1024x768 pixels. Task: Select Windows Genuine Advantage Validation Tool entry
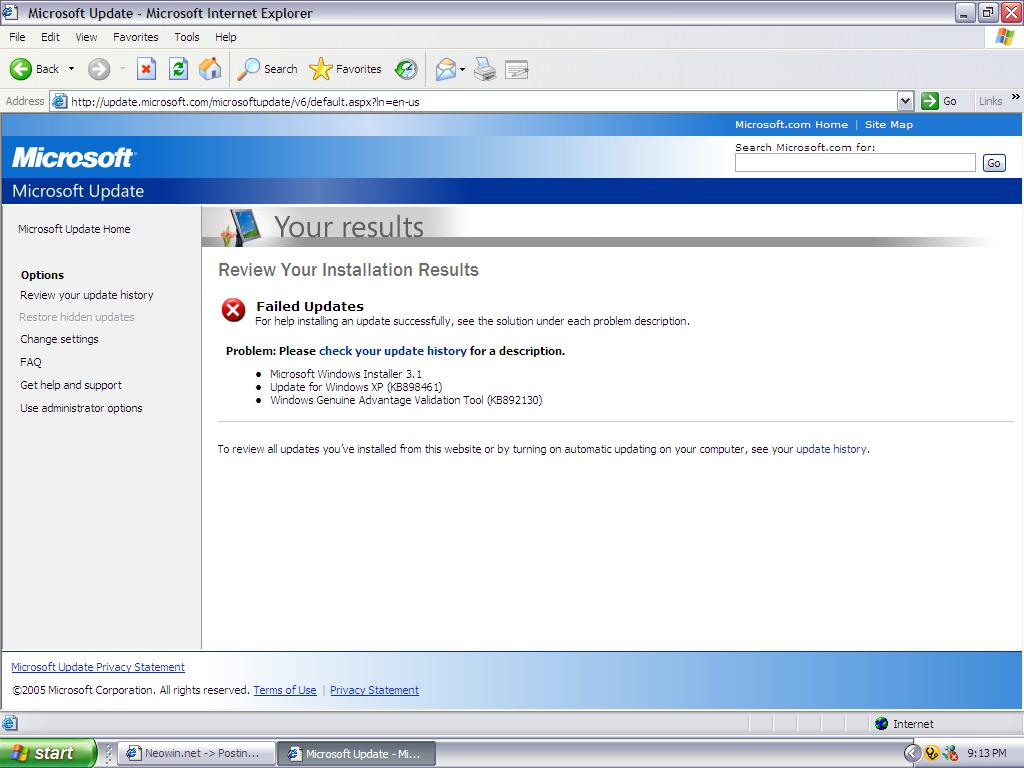click(x=406, y=400)
